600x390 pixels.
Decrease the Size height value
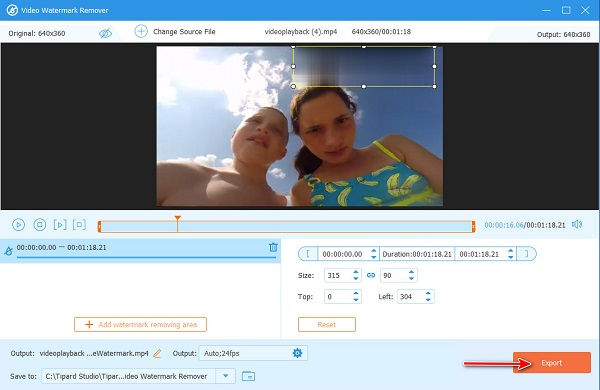click(411, 279)
